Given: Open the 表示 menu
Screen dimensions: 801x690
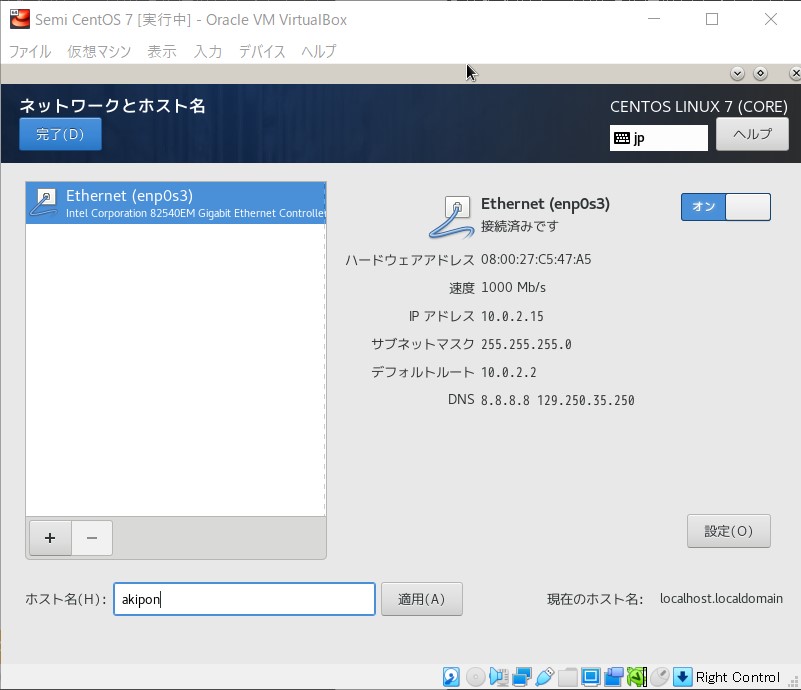Looking at the screenshot, I should 162,51.
